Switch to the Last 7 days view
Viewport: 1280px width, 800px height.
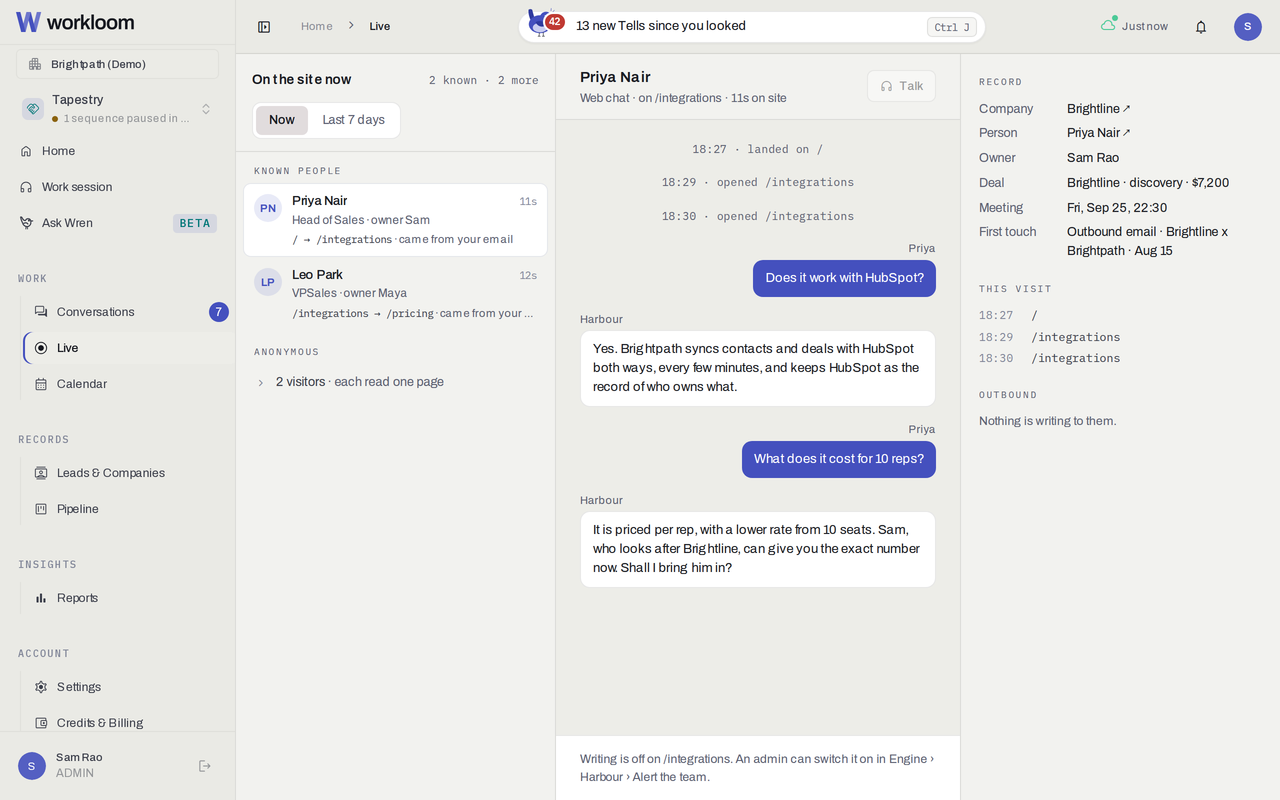(353, 120)
